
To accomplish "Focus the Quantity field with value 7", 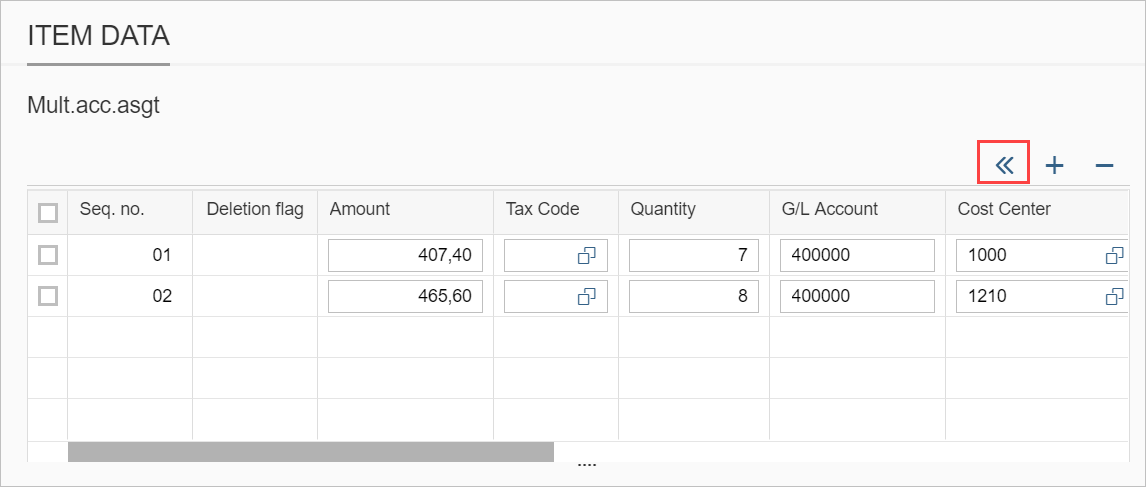I will tap(693, 256).
